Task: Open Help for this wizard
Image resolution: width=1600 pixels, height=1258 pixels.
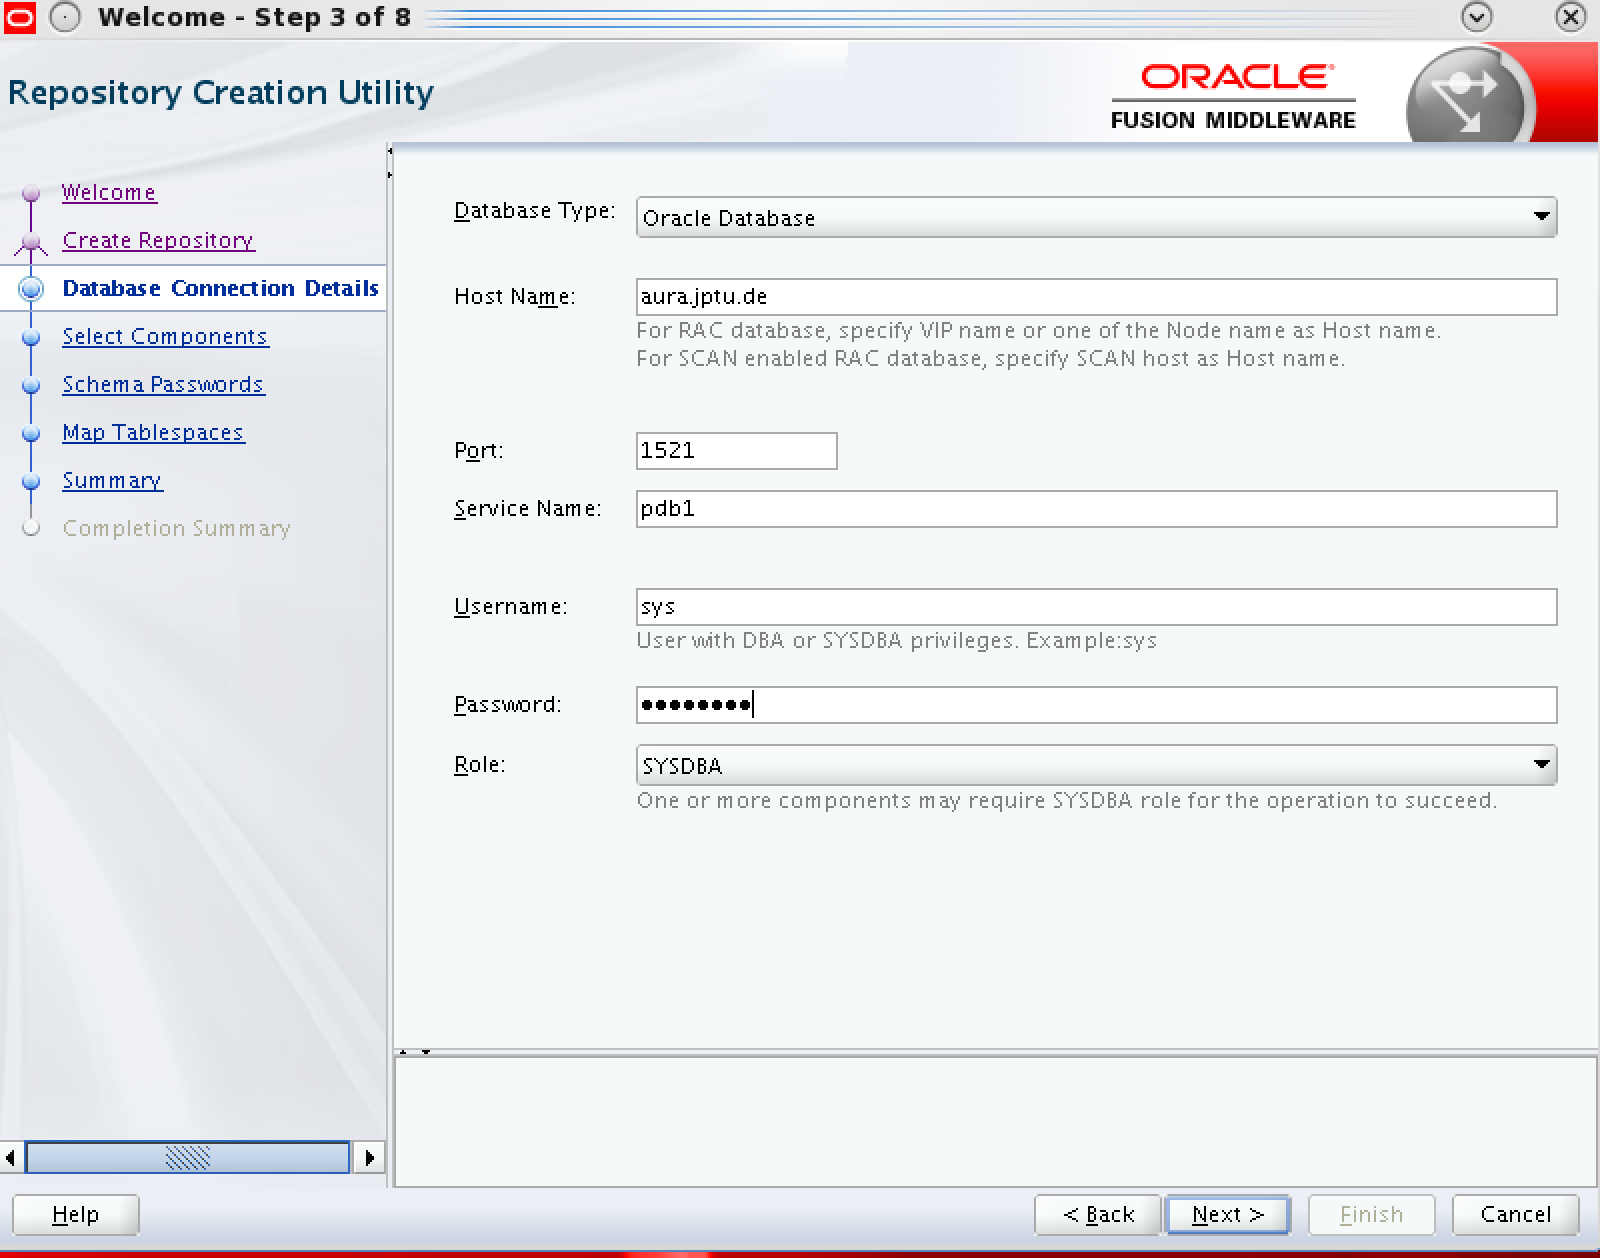Action: (x=75, y=1214)
